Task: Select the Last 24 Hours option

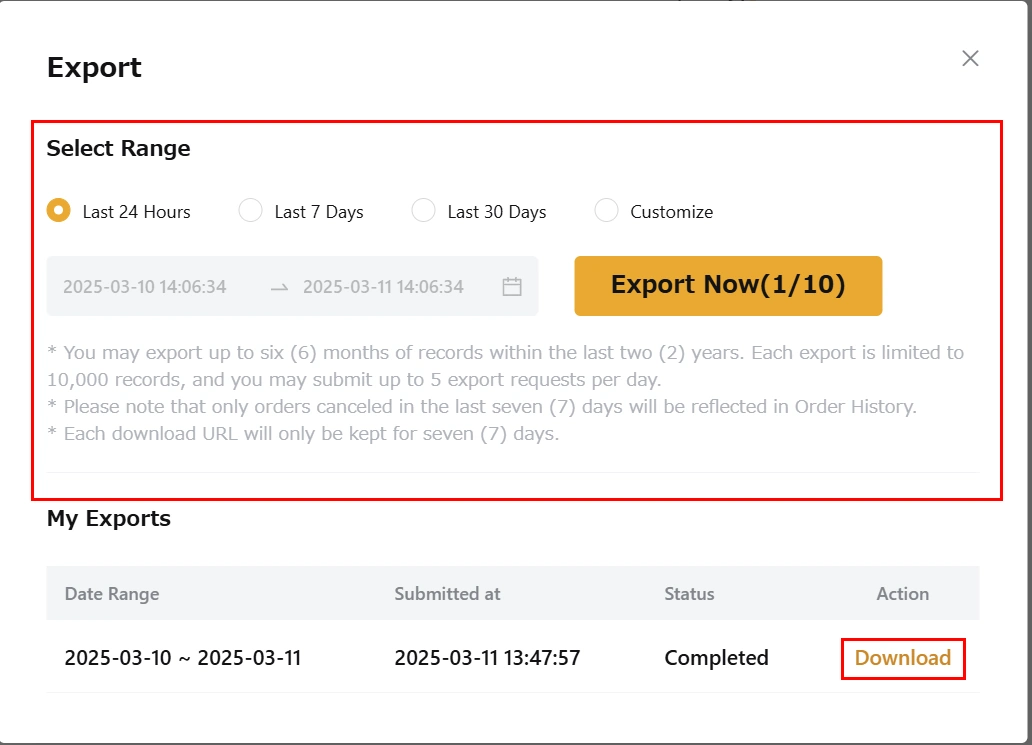Action: [x=59, y=211]
